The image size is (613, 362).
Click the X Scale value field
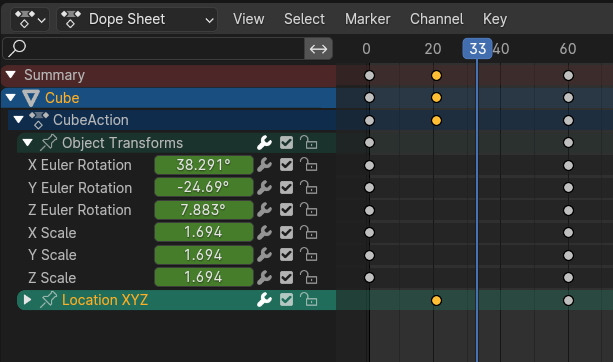(204, 232)
